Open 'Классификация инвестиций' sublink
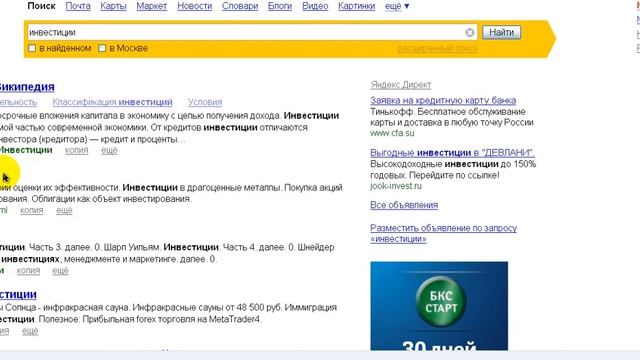The height and width of the screenshot is (360, 640). coord(113,102)
